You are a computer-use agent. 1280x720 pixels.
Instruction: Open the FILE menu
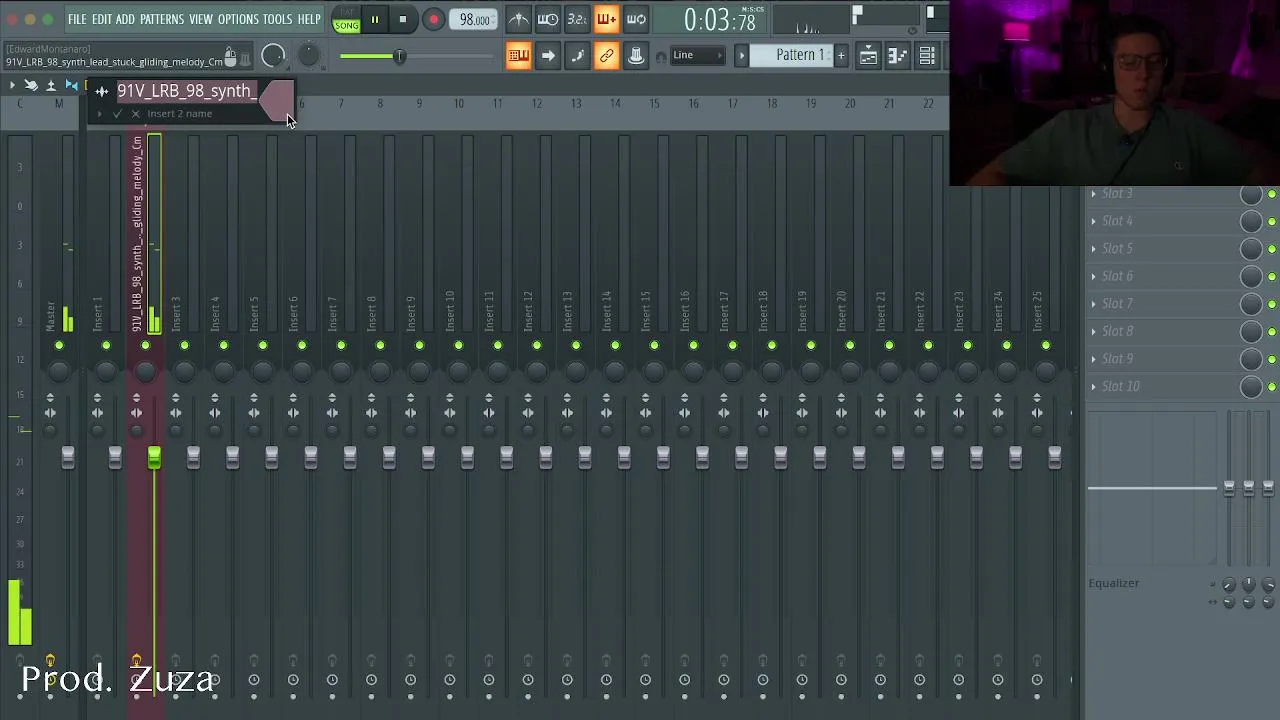[77, 19]
